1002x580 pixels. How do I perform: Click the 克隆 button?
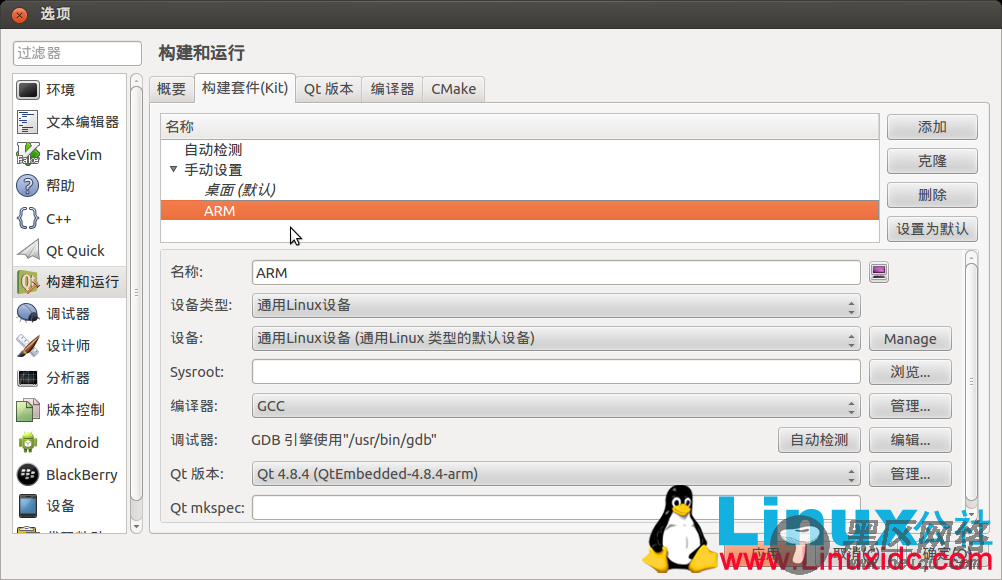point(932,161)
